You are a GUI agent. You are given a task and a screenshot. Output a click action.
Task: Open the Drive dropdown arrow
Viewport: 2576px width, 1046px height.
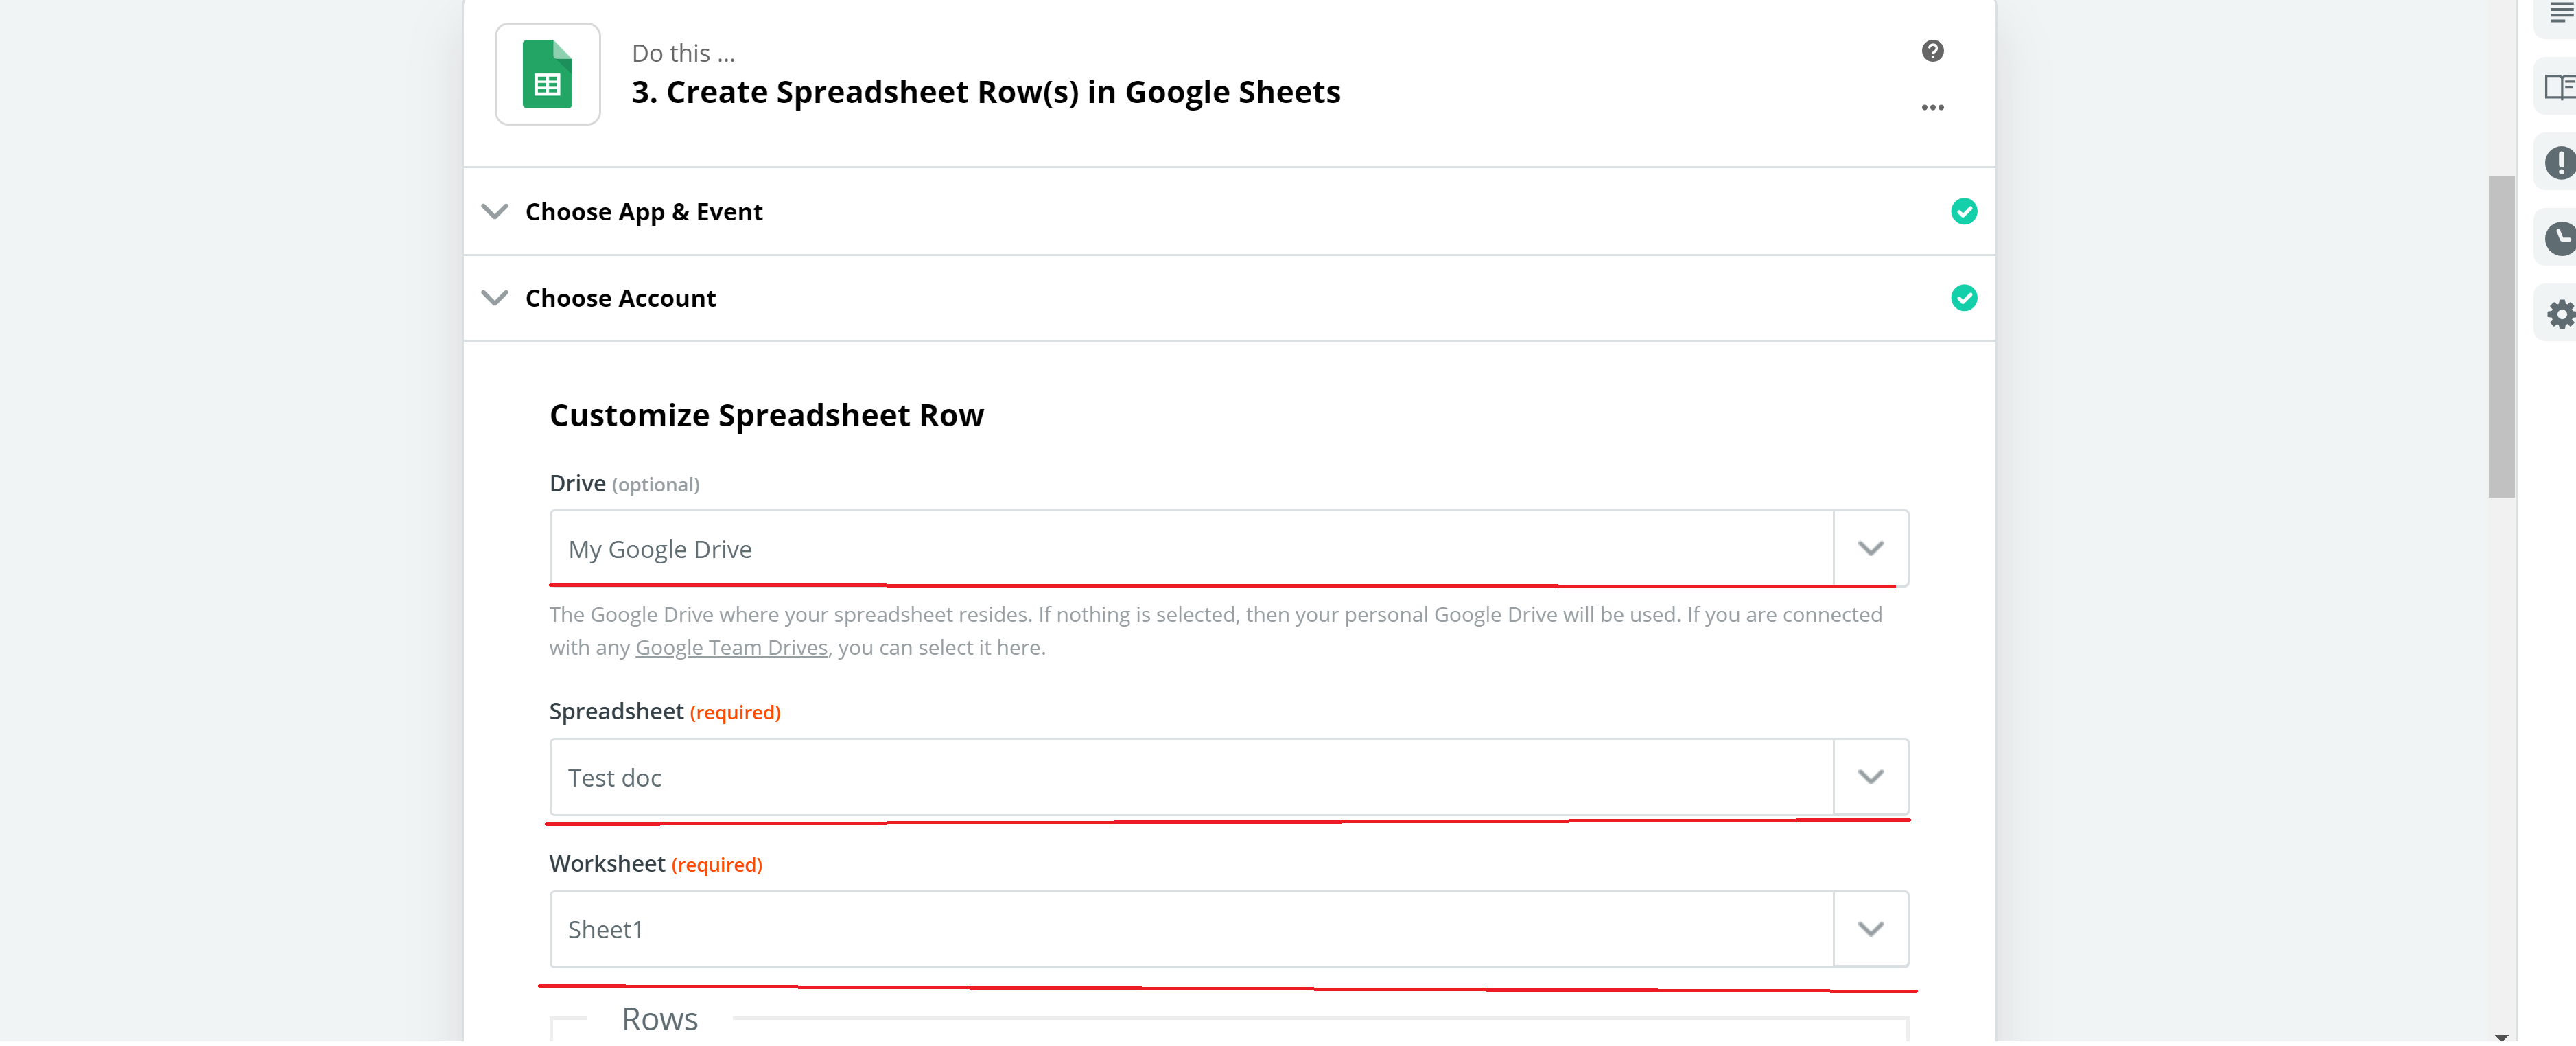1870,549
